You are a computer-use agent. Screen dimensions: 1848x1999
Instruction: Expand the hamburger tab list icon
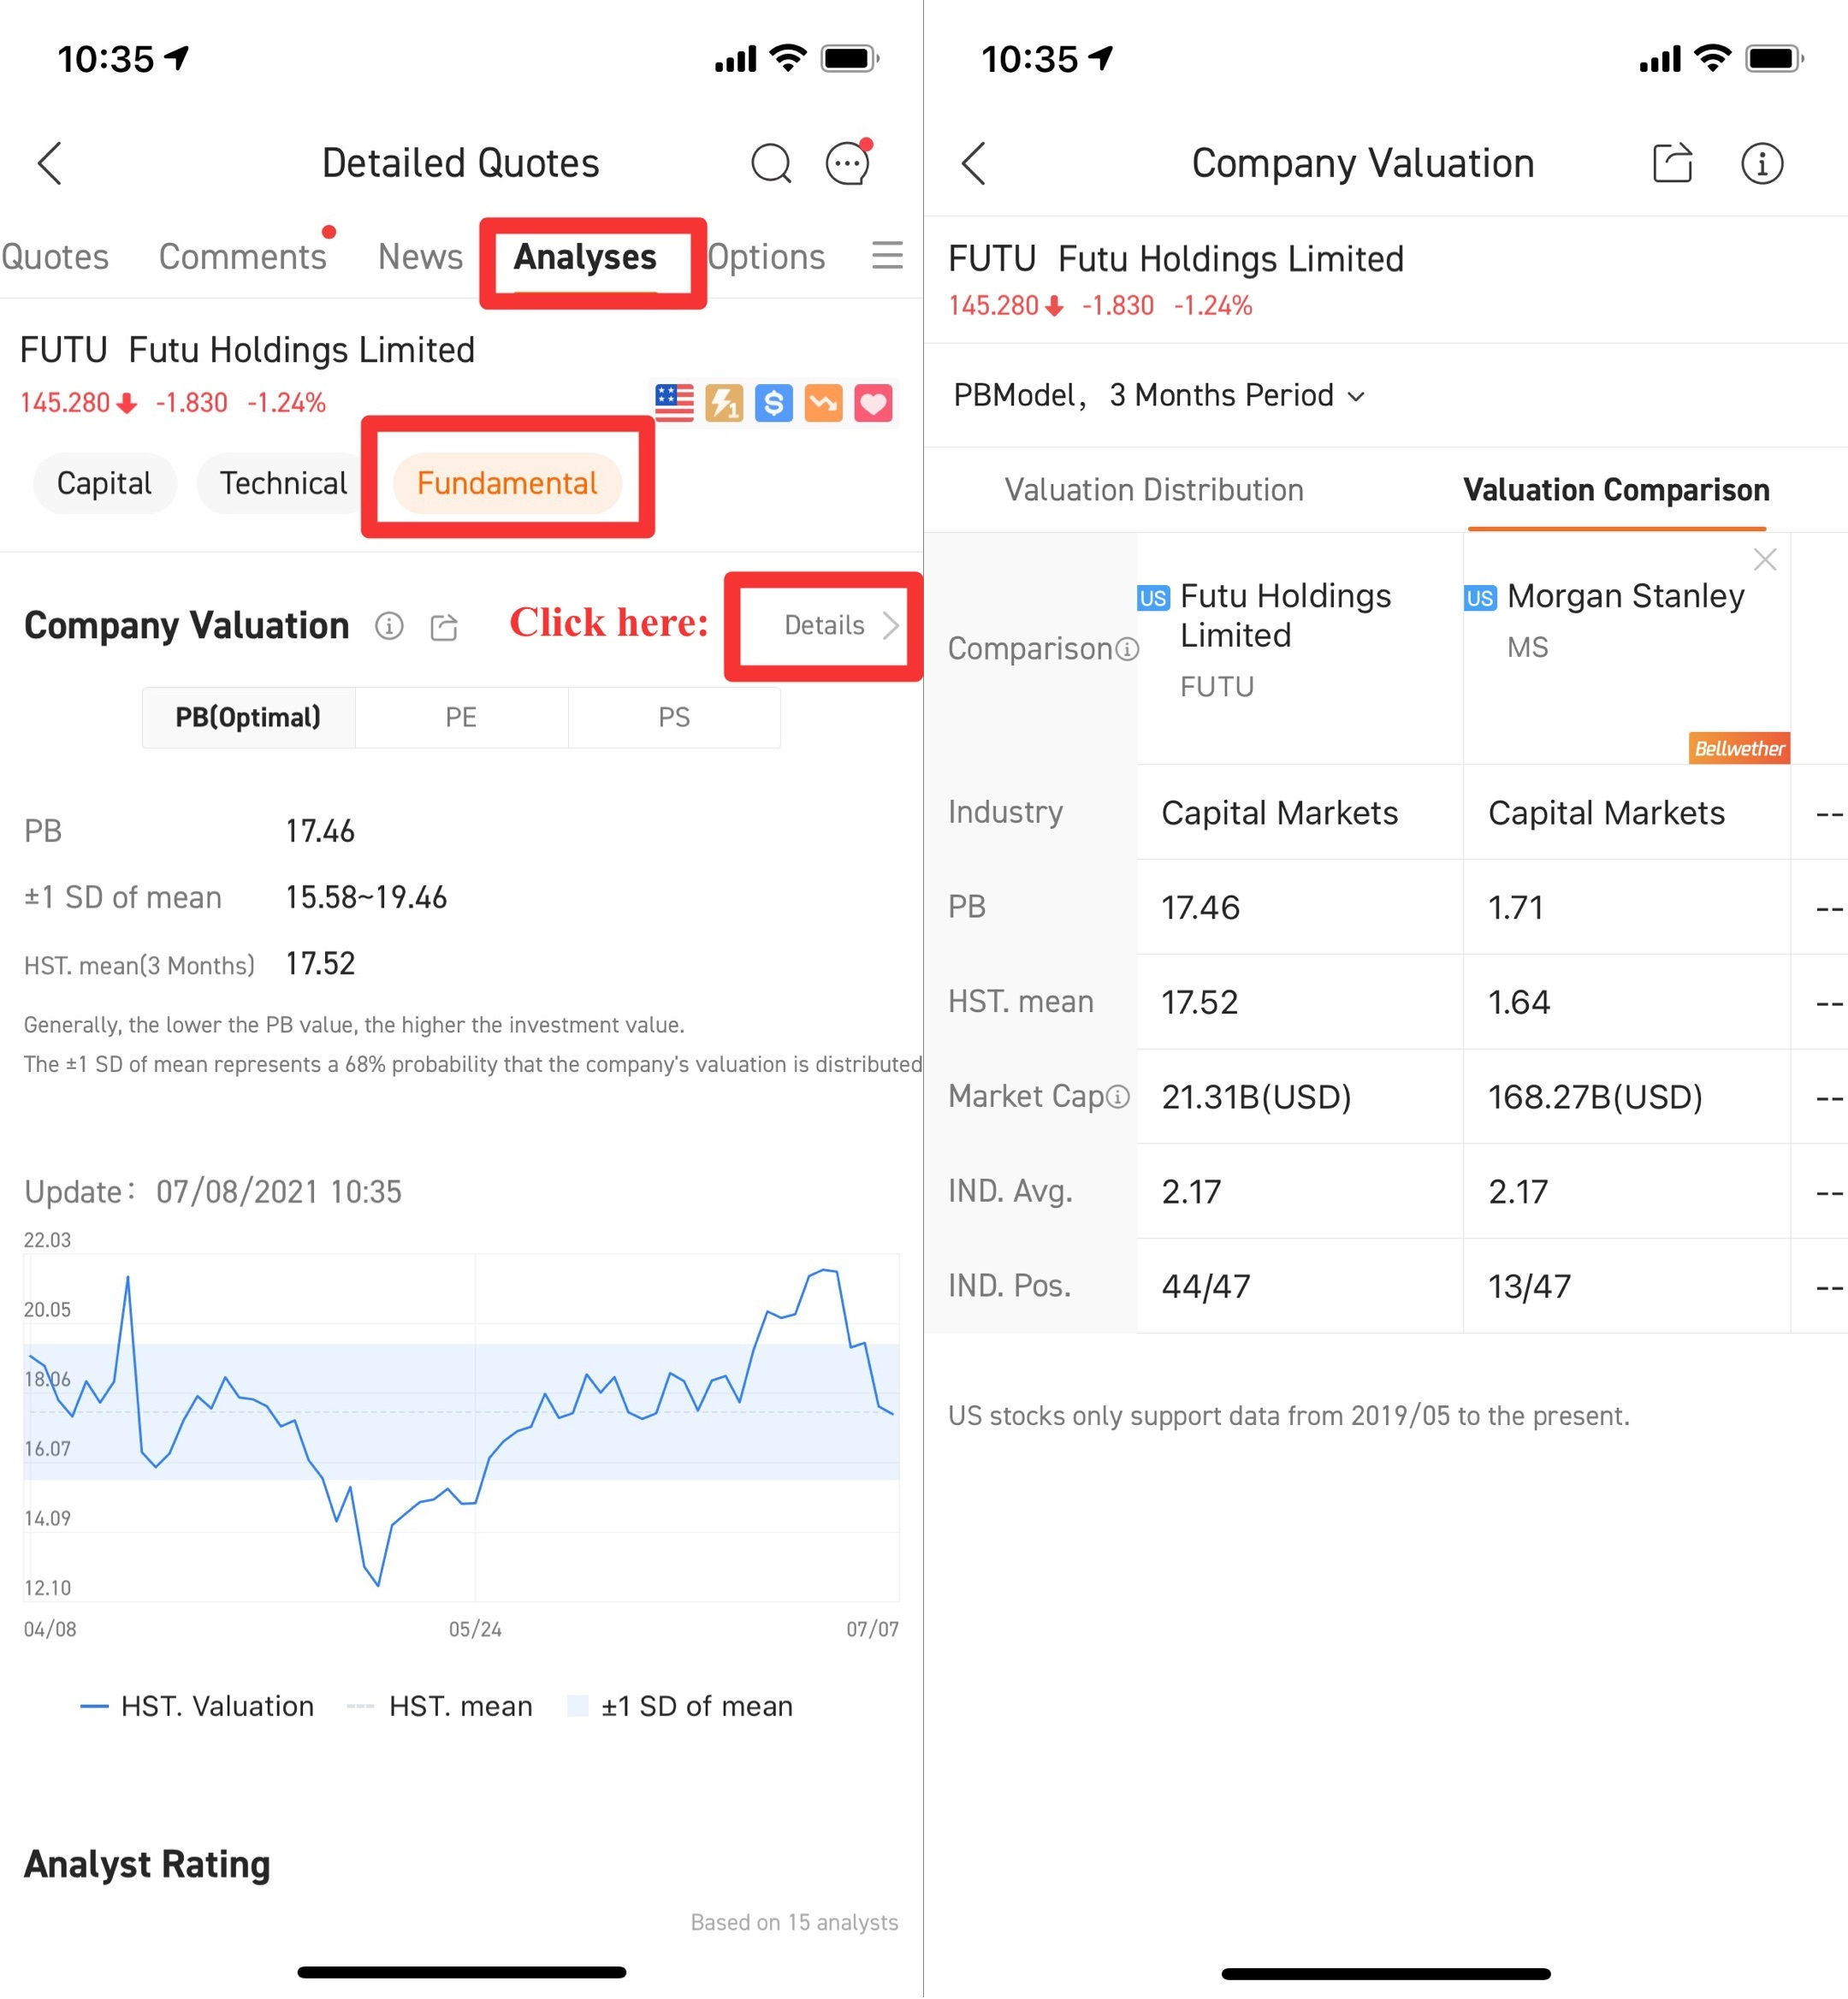(886, 256)
